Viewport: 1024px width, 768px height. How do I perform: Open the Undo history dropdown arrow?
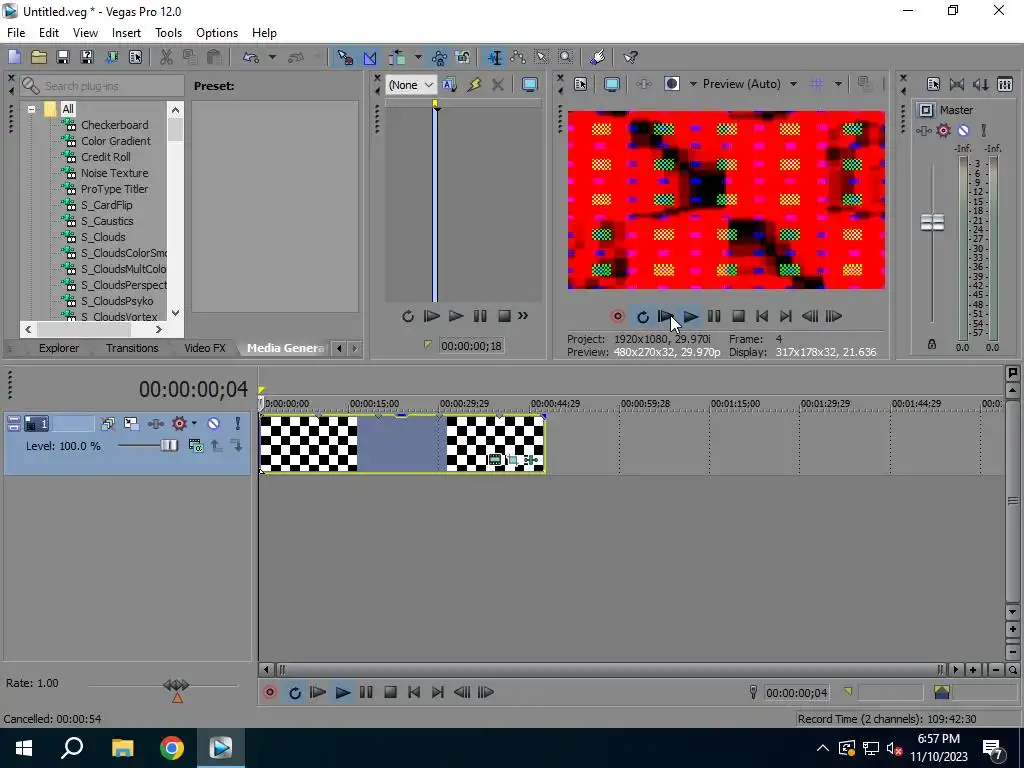[x=272, y=57]
